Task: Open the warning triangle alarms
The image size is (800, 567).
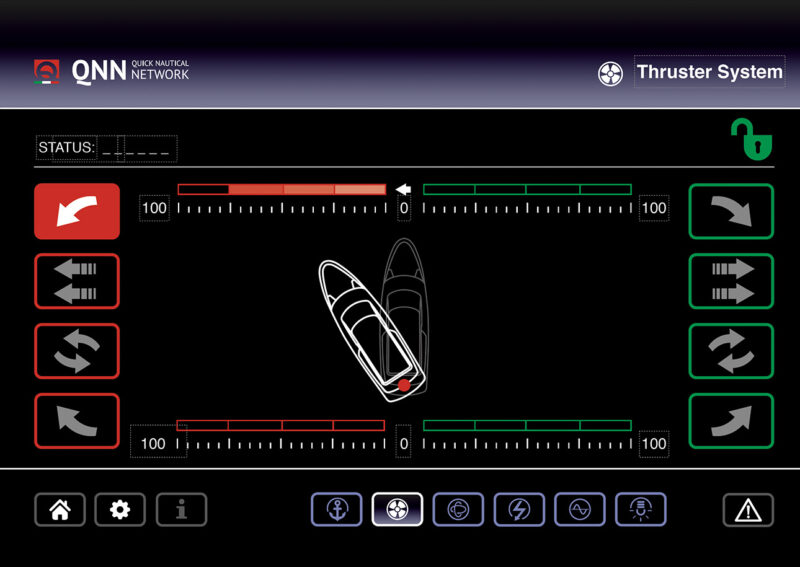Action: 748,509
